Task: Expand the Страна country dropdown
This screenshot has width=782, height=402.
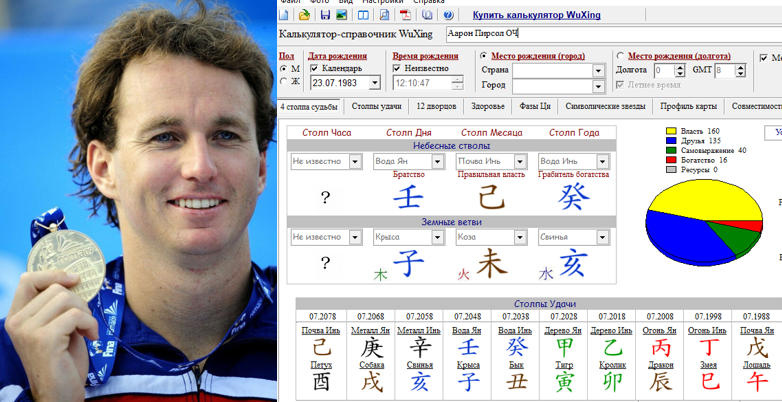Action: [598, 71]
